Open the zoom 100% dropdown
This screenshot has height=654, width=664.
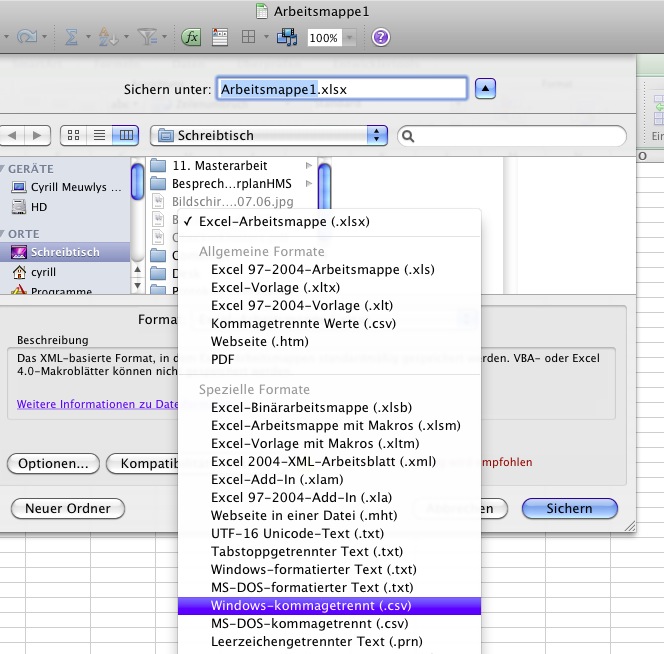click(x=350, y=38)
